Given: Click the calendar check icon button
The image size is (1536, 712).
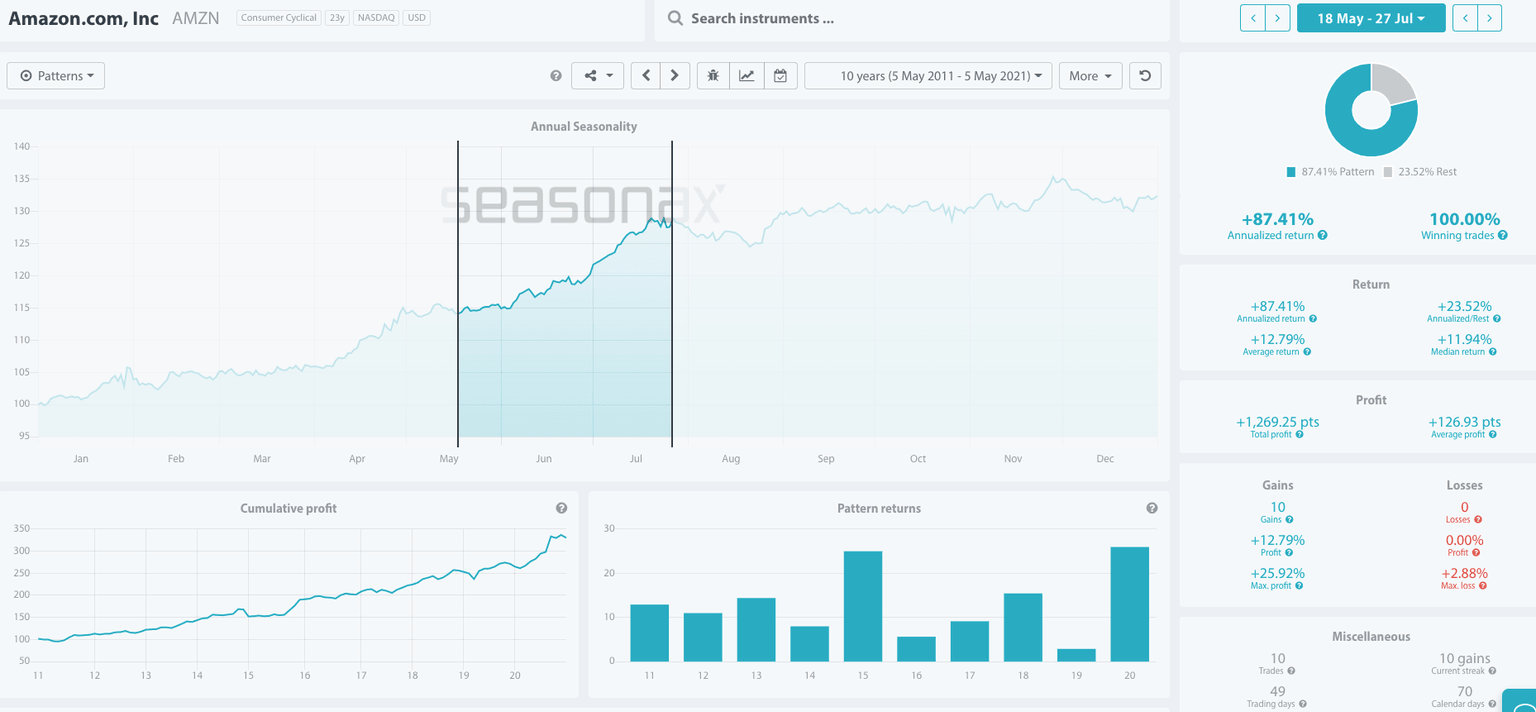Looking at the screenshot, I should pos(780,76).
